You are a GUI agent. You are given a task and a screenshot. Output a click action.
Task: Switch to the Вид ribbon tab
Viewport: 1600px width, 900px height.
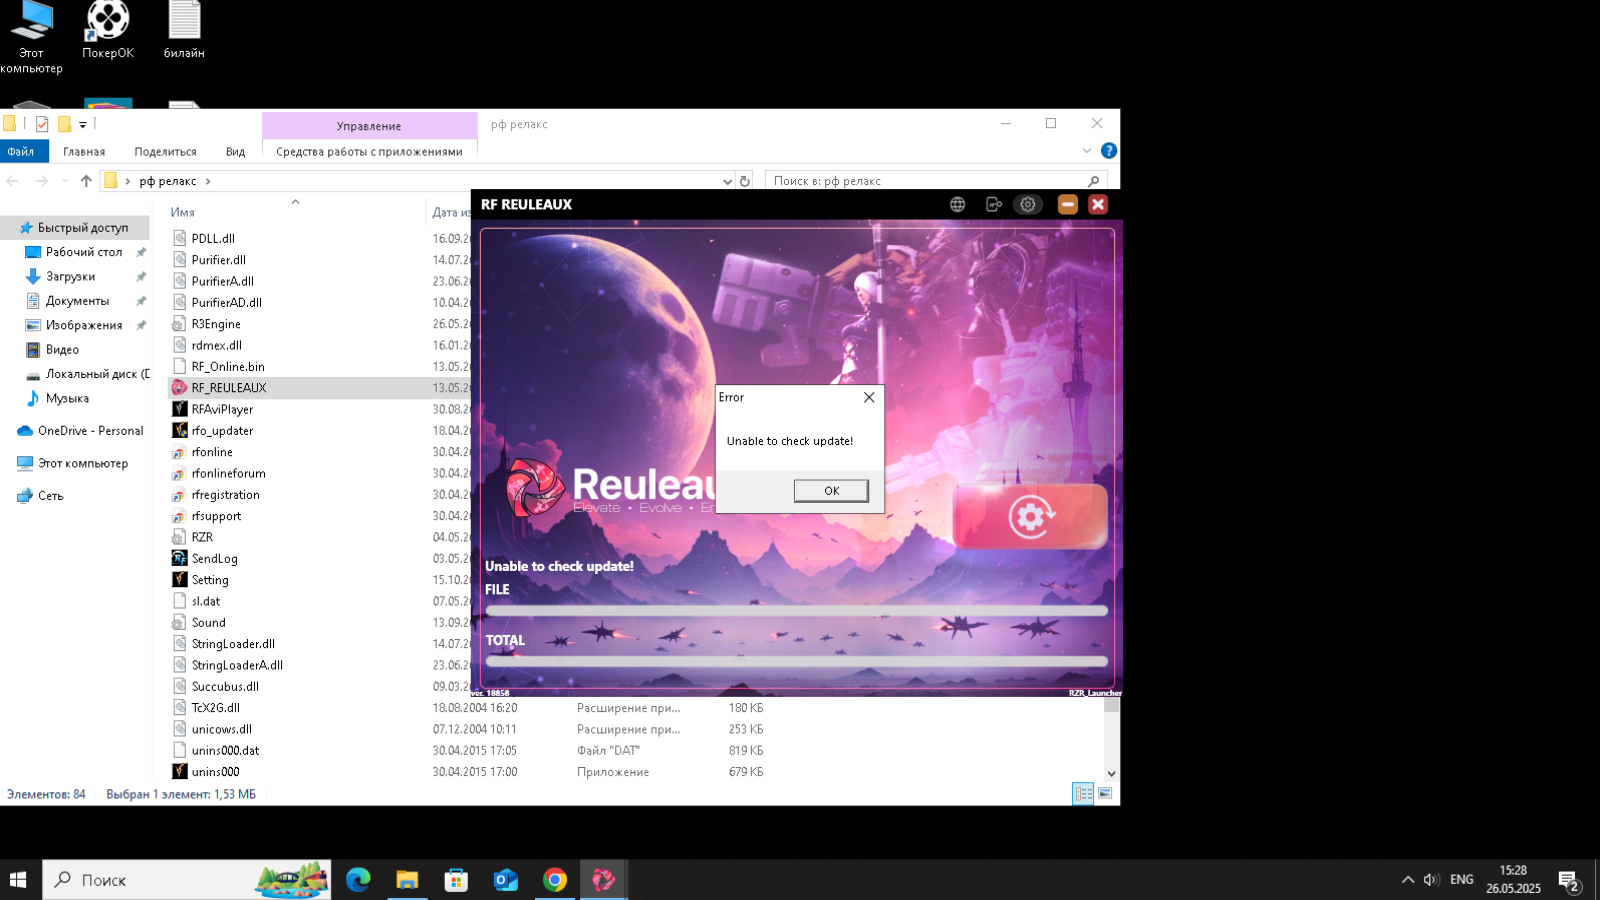coord(235,151)
